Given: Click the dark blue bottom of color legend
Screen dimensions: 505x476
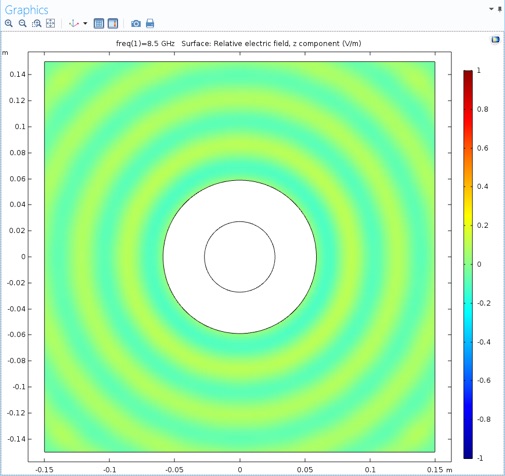Looking at the screenshot, I should (x=468, y=454).
